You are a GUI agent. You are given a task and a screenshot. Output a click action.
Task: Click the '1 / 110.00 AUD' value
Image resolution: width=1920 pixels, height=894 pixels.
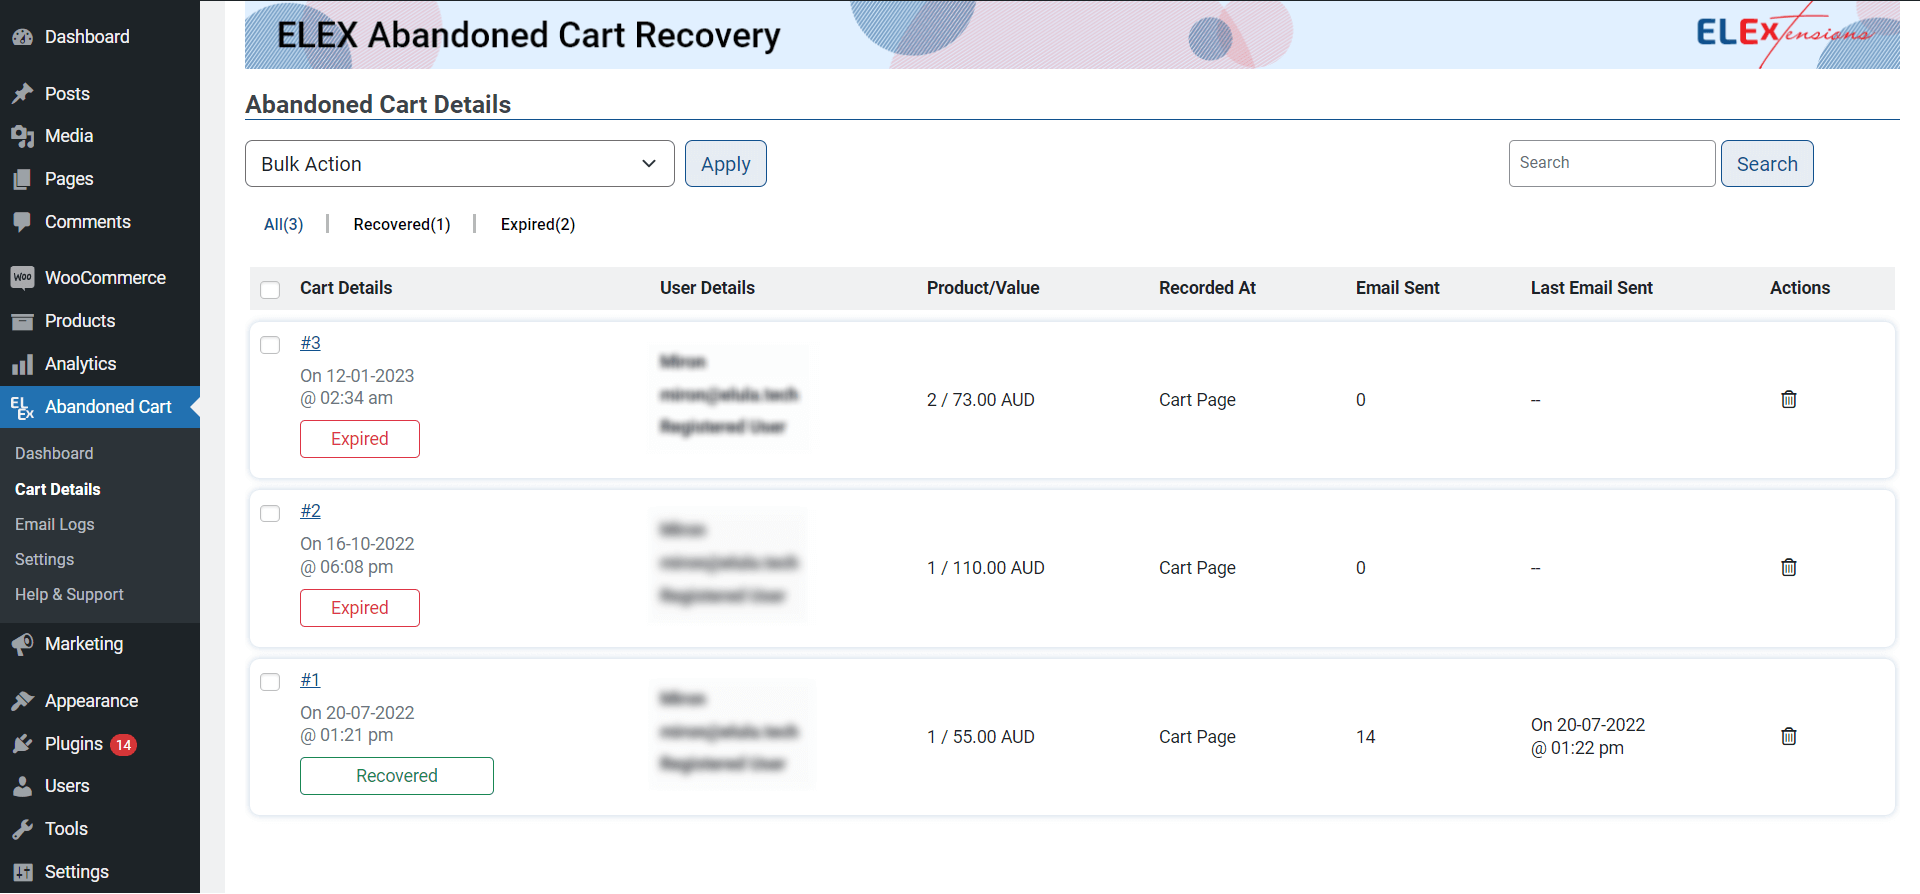pyautogui.click(x=986, y=568)
